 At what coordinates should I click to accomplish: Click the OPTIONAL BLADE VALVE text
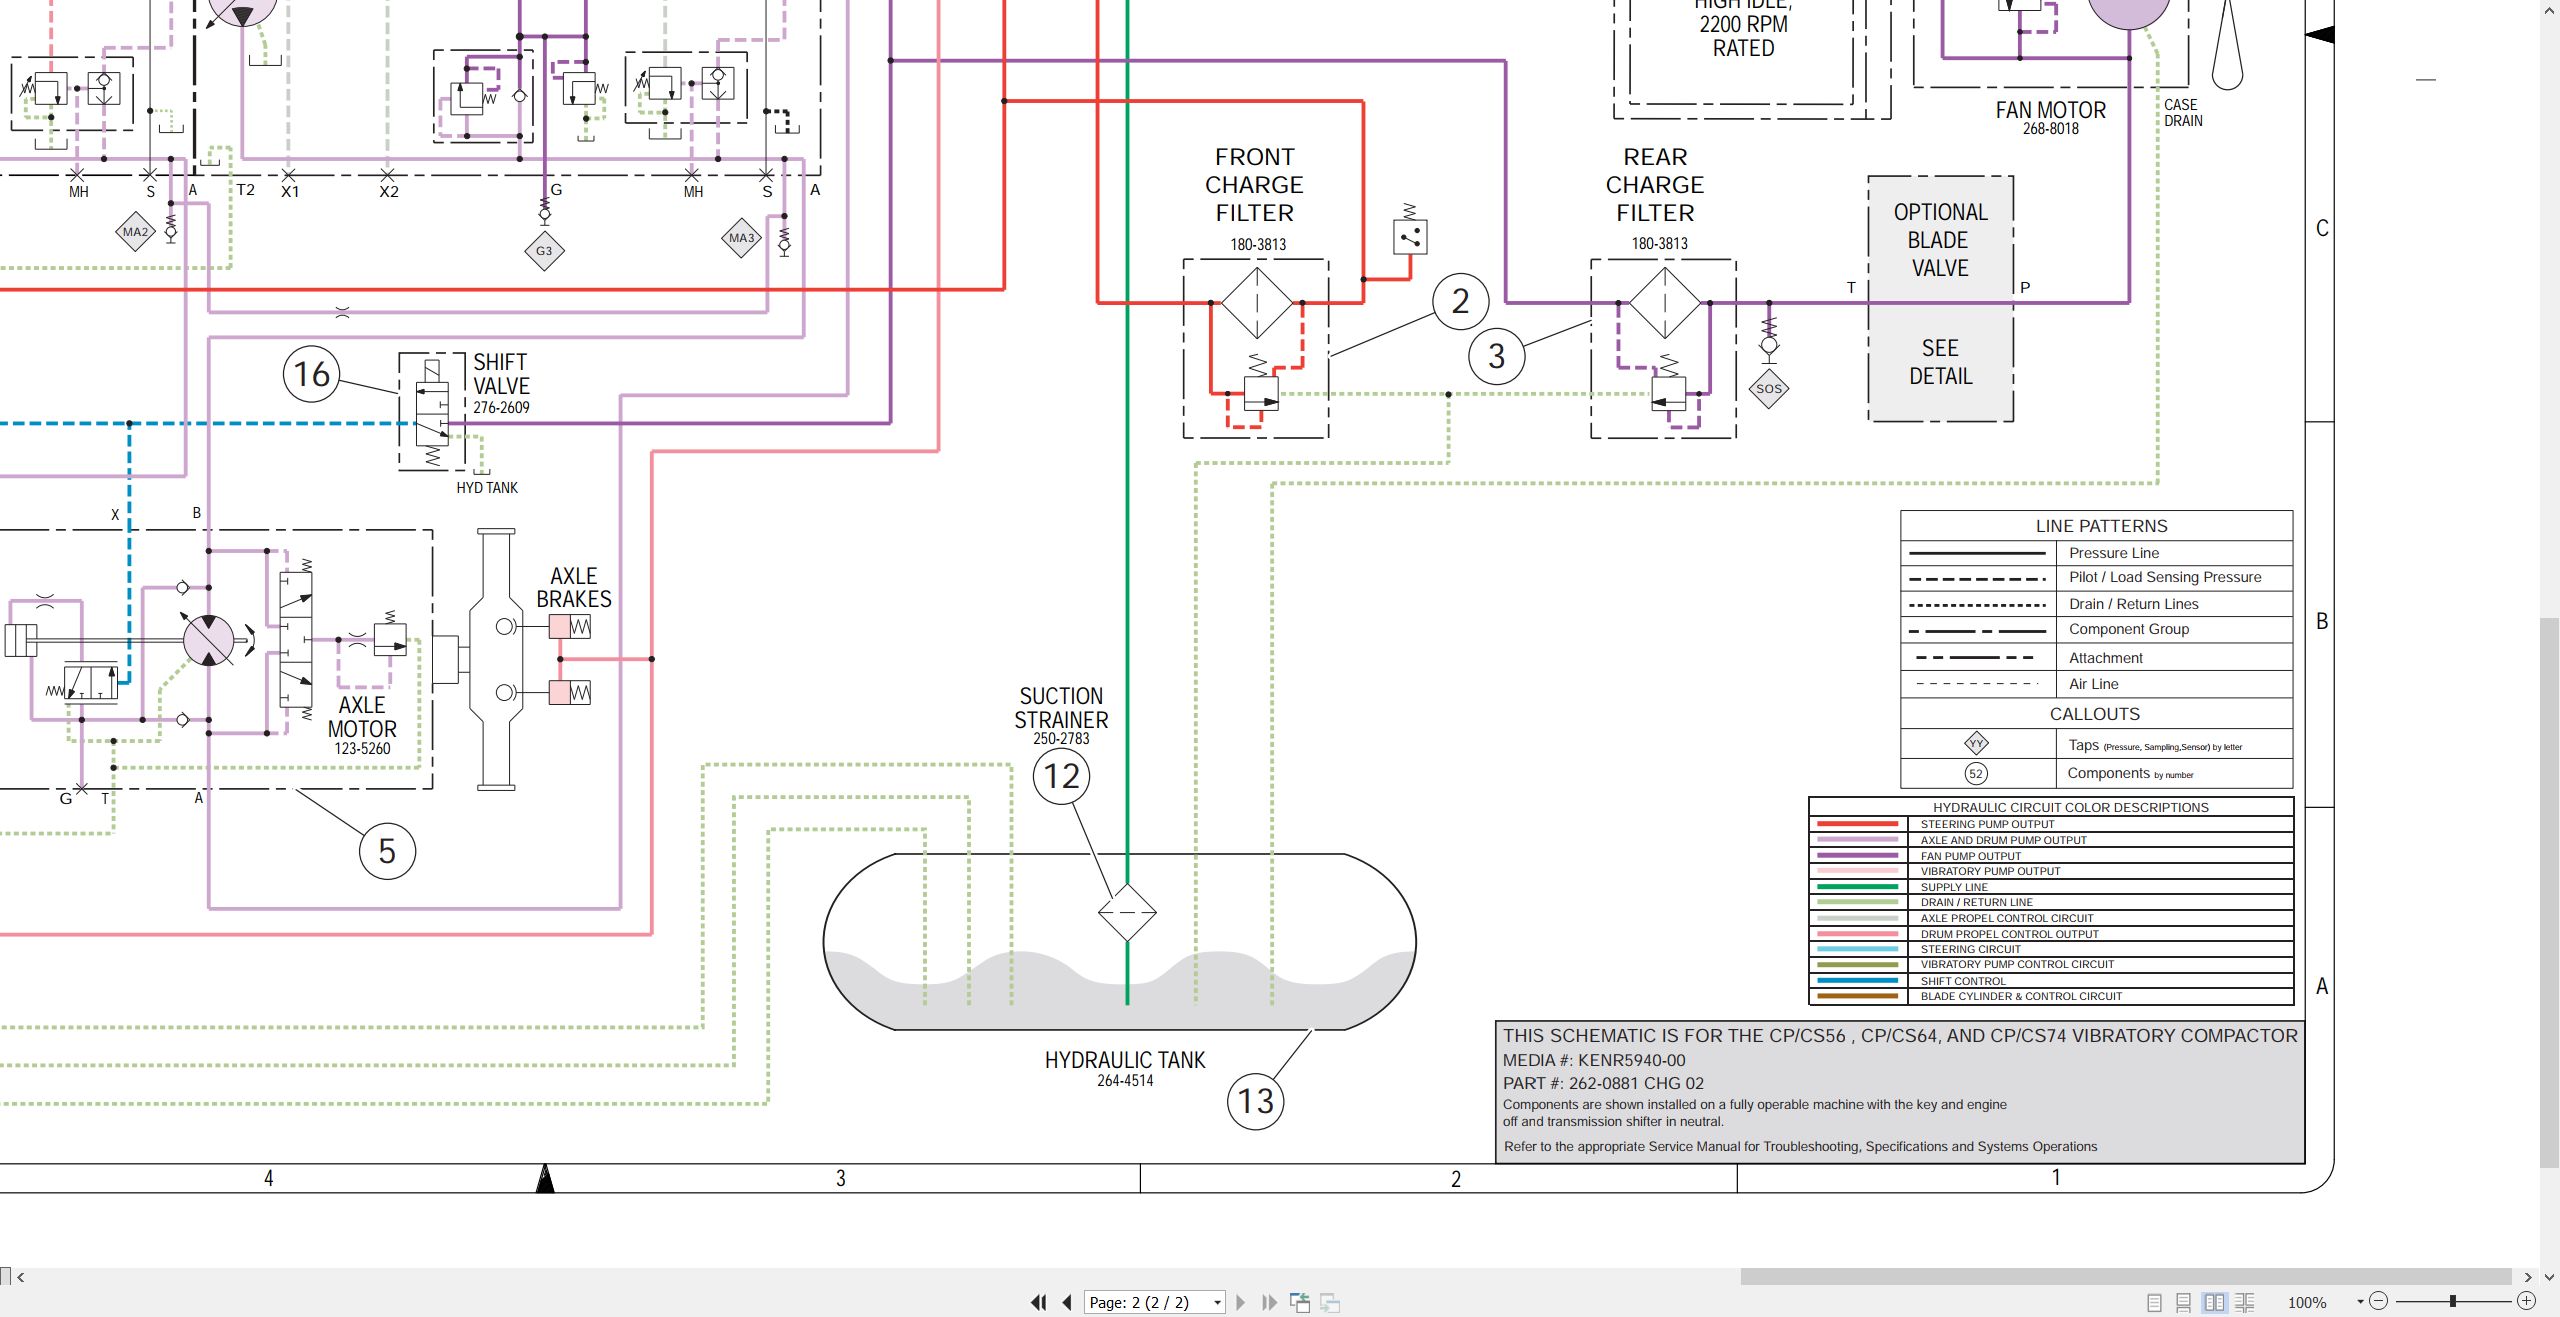point(1940,240)
